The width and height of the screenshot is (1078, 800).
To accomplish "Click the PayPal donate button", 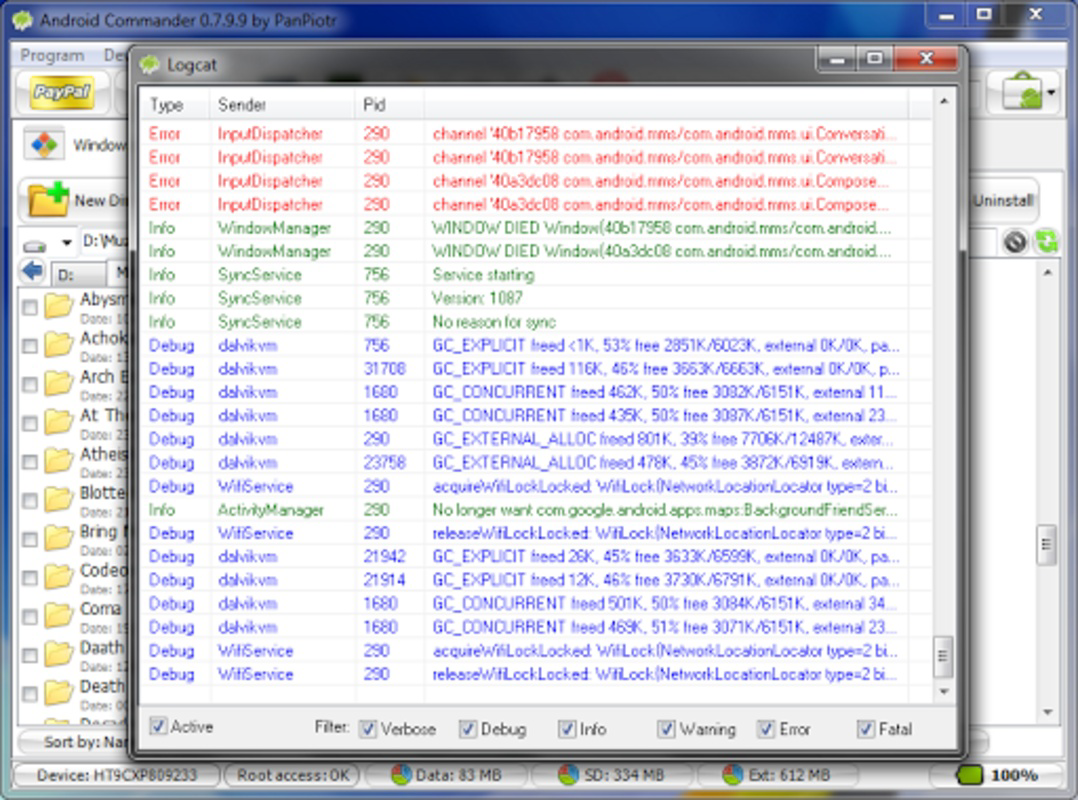I will pyautogui.click(x=61, y=92).
